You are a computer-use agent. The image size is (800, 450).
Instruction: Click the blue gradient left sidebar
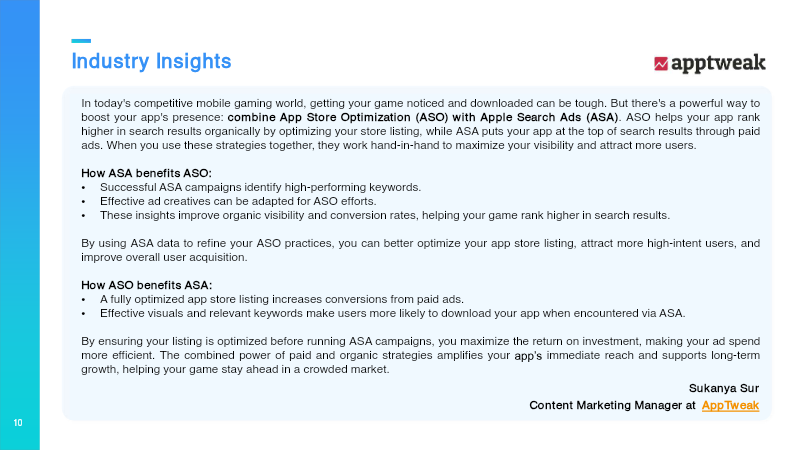click(19, 220)
